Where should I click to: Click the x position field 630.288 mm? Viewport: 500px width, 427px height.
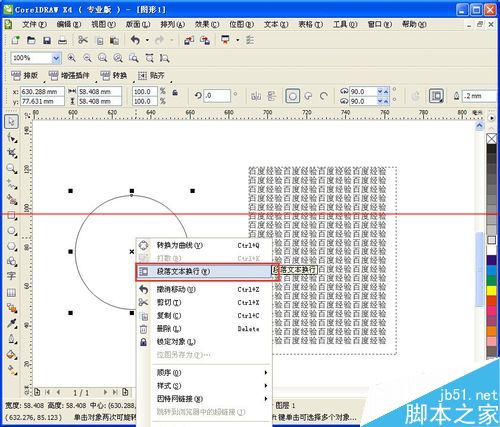coord(42,91)
